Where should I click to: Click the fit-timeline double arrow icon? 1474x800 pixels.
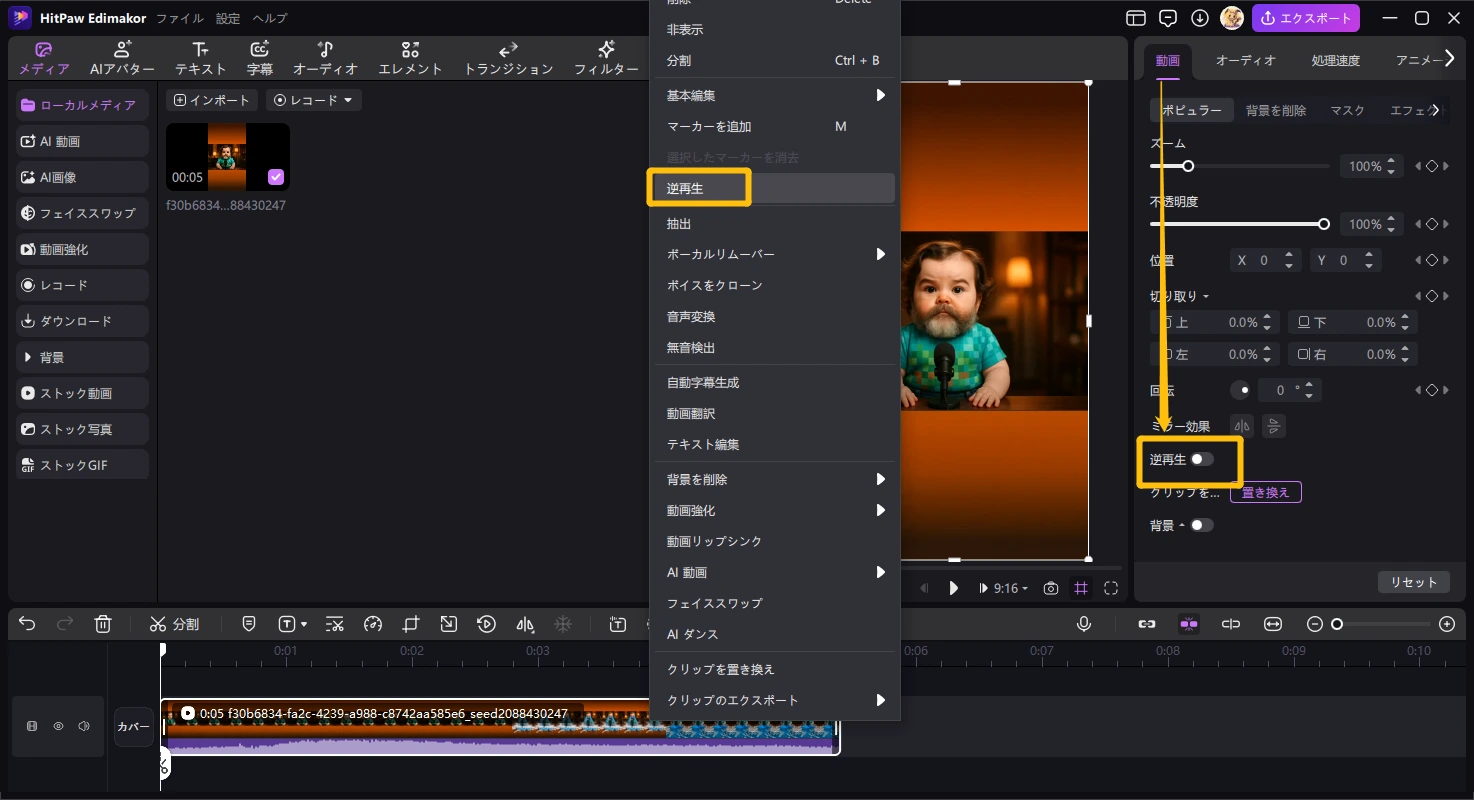coord(1273,624)
